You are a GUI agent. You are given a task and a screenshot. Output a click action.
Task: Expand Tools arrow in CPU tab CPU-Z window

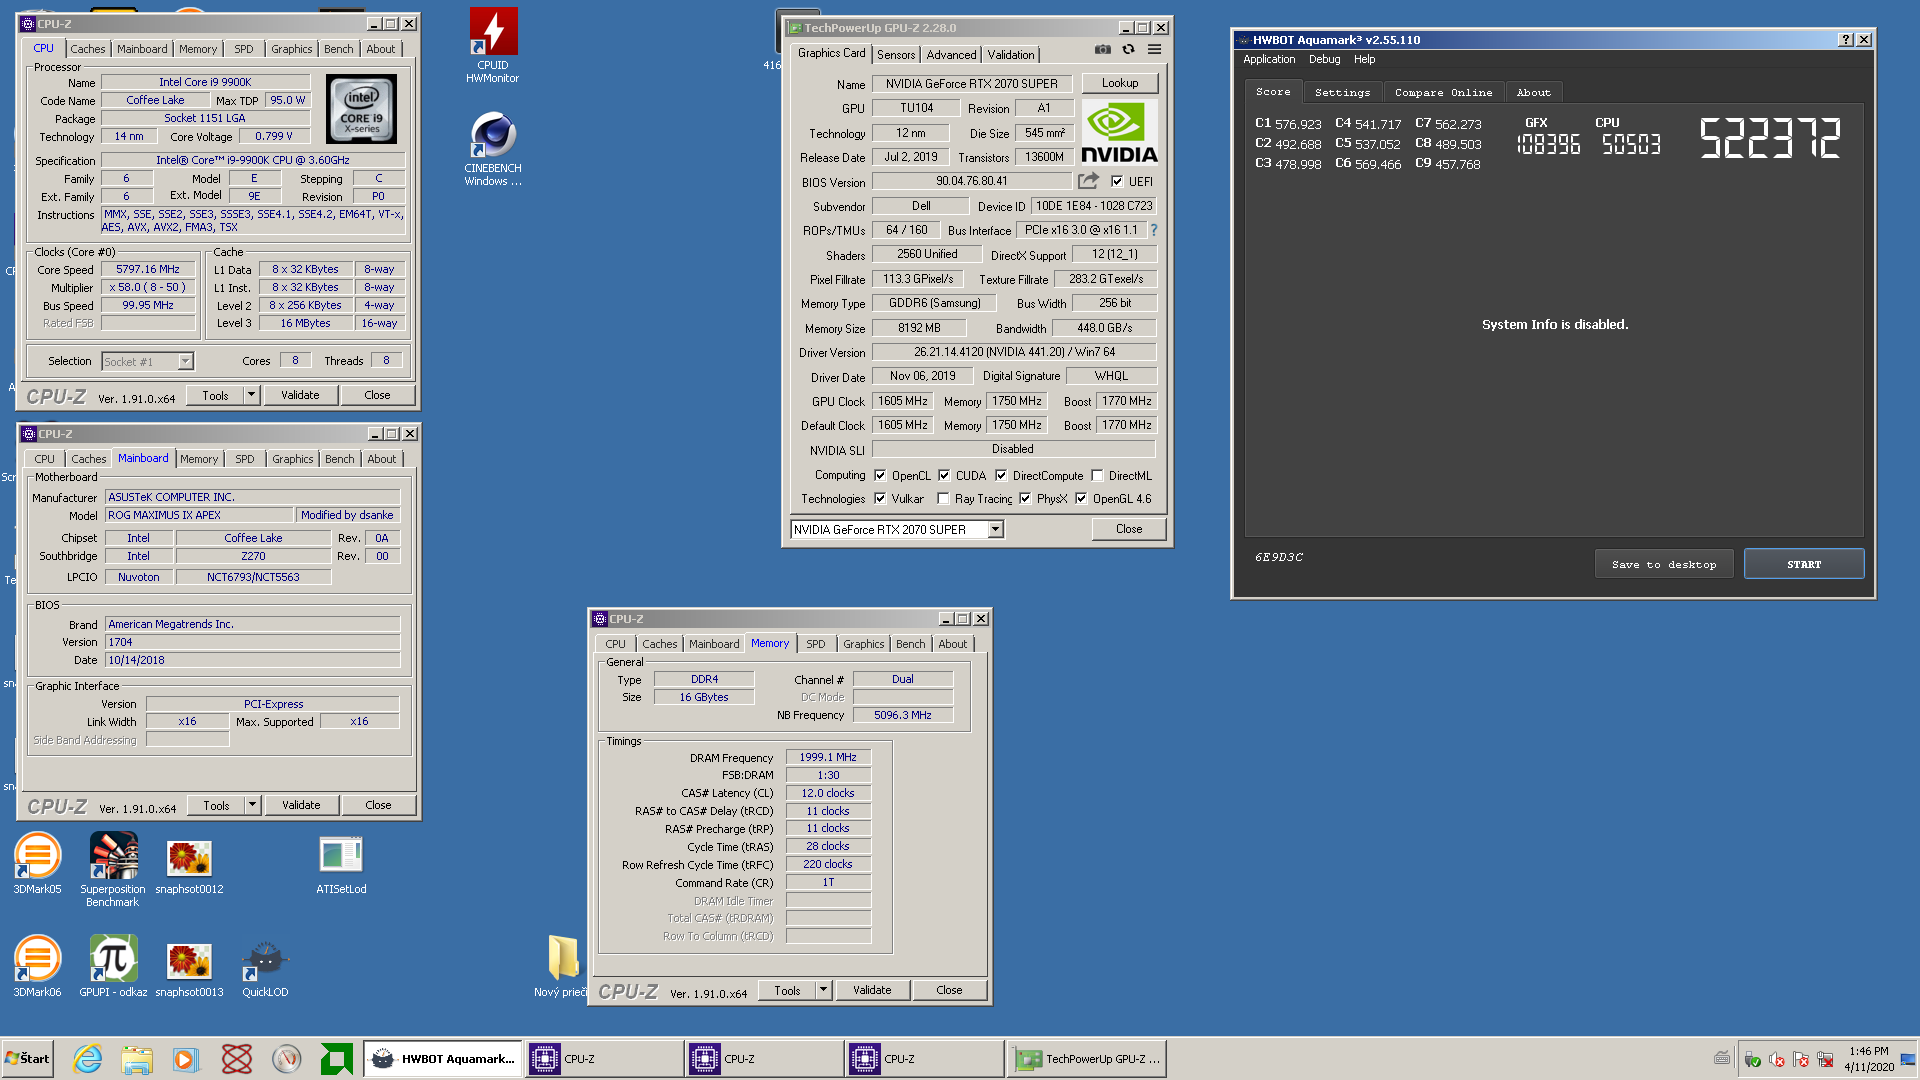coord(252,395)
